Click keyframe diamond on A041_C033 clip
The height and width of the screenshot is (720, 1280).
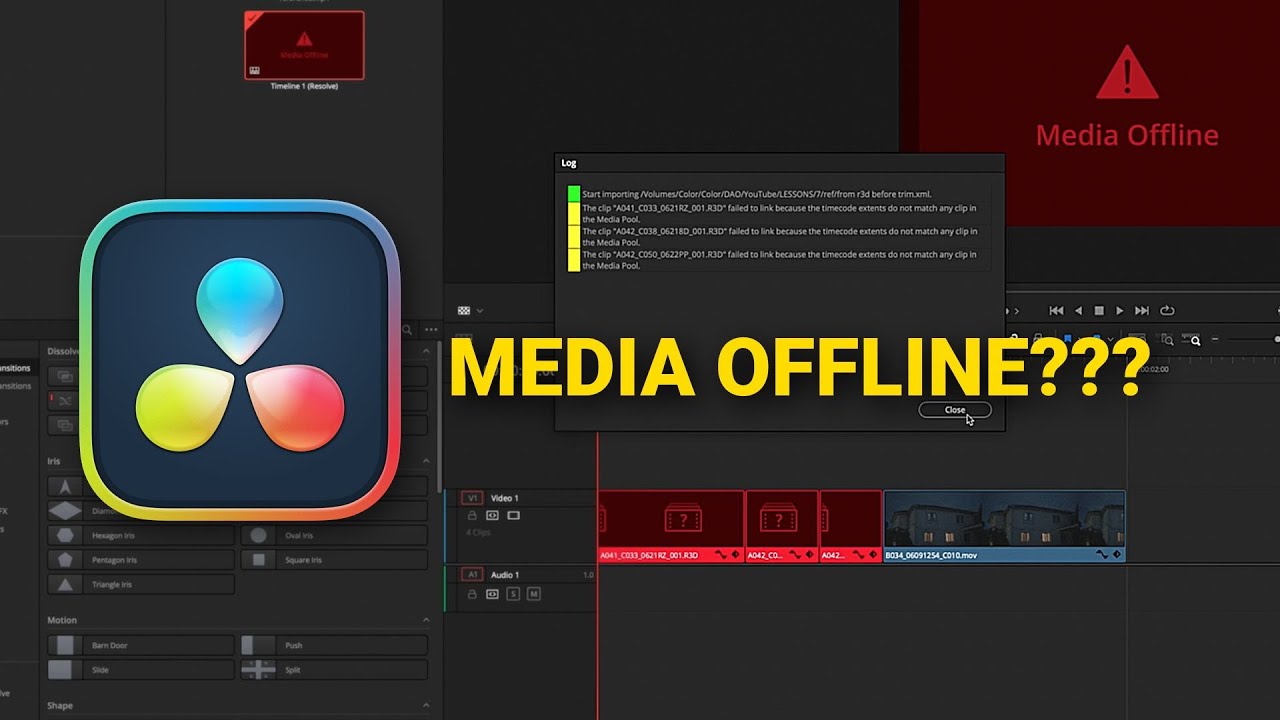[736, 554]
